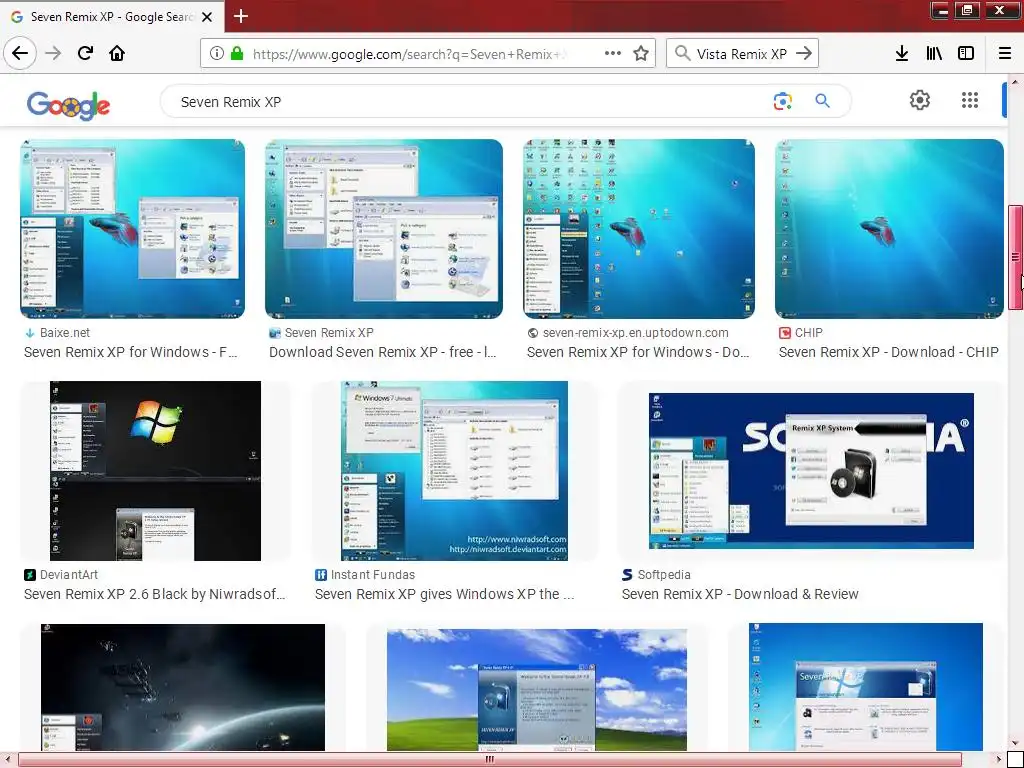
Task: Click magnifier icon in Vista Remix XP search box
Action: pyautogui.click(x=682, y=54)
